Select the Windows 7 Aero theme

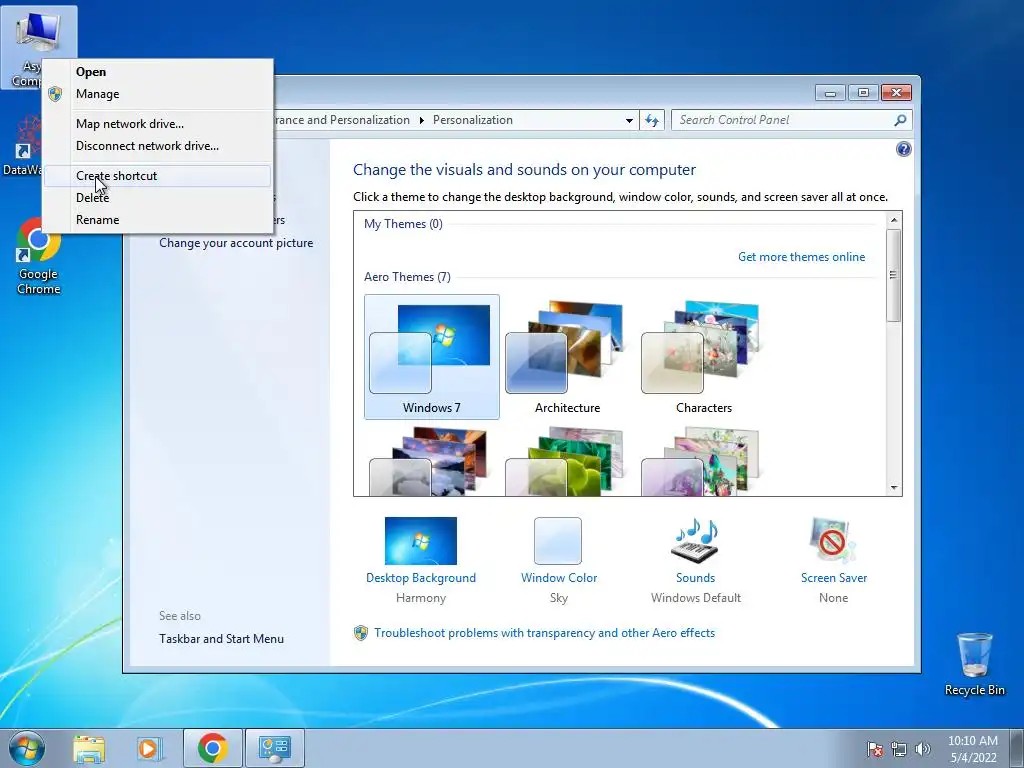pyautogui.click(x=432, y=357)
